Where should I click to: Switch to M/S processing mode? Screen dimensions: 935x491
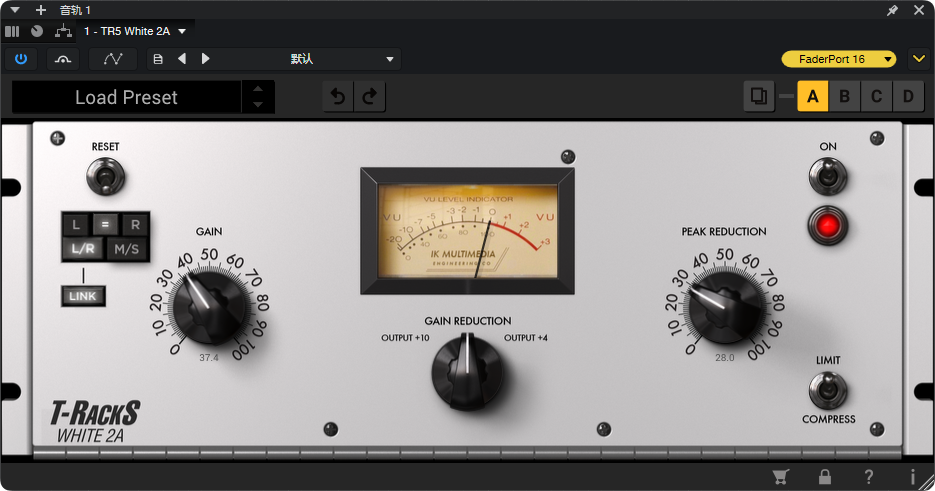pos(126,249)
